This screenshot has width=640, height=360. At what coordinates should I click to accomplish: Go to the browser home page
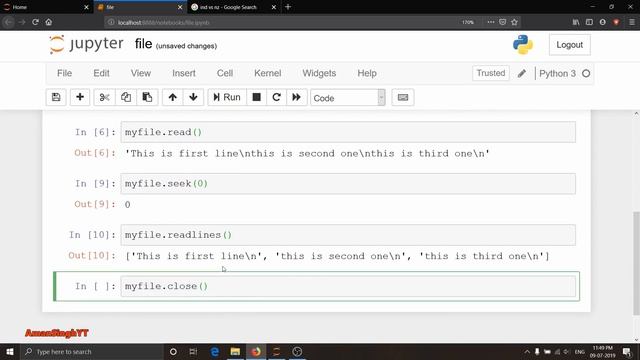click(49, 22)
